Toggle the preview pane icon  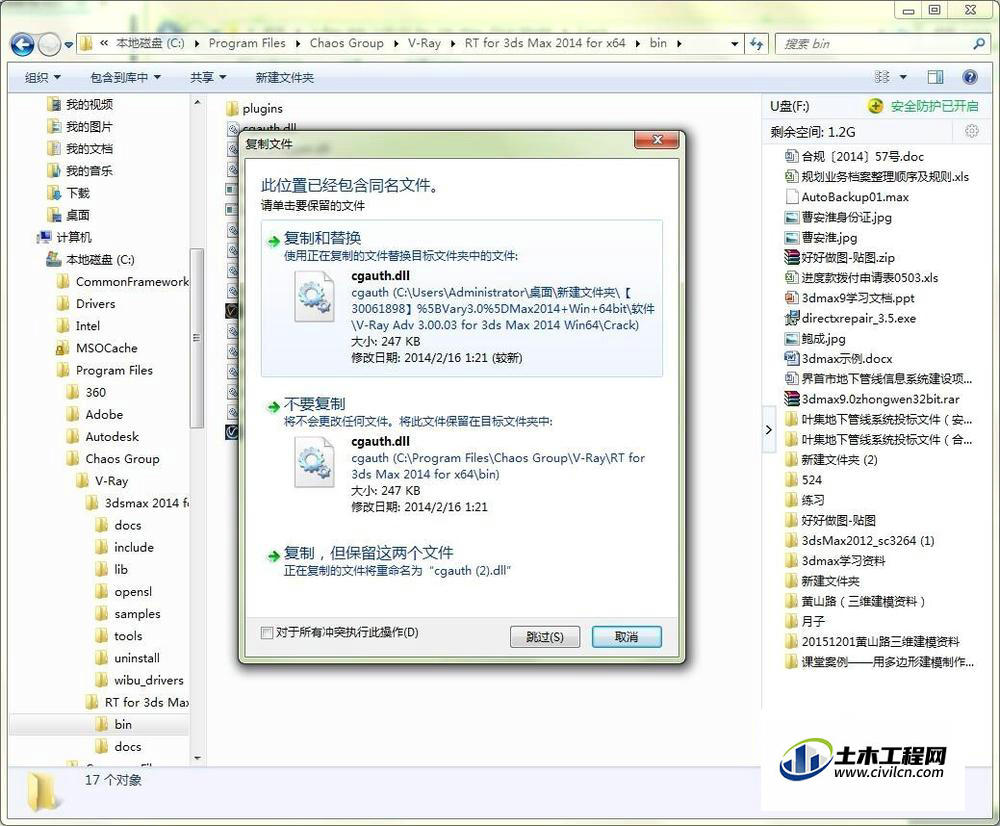[936, 77]
